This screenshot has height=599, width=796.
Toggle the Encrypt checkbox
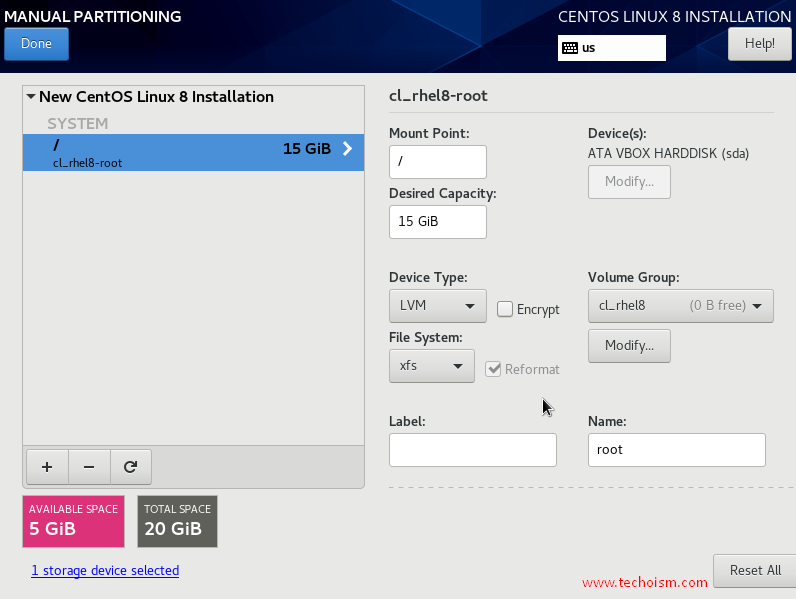tap(505, 309)
